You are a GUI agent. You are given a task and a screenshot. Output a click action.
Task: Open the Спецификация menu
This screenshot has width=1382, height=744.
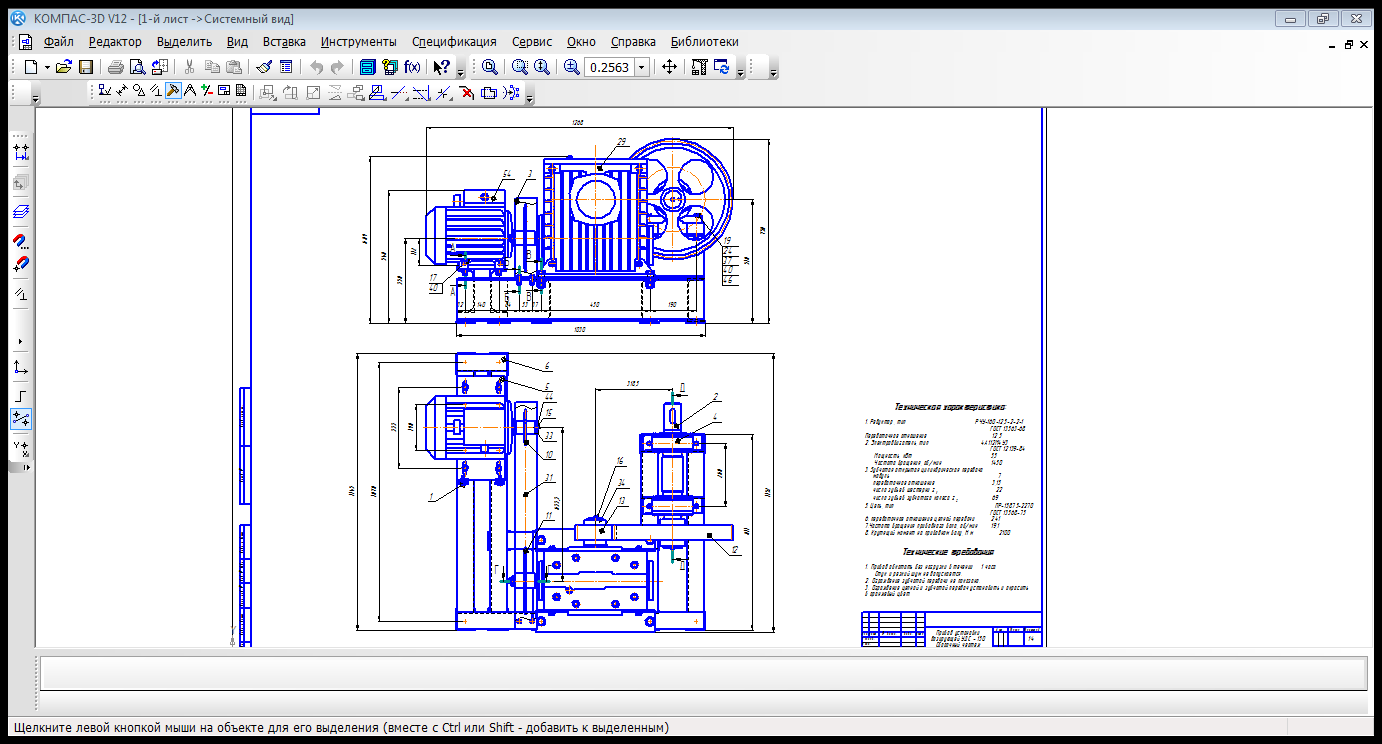pos(454,42)
